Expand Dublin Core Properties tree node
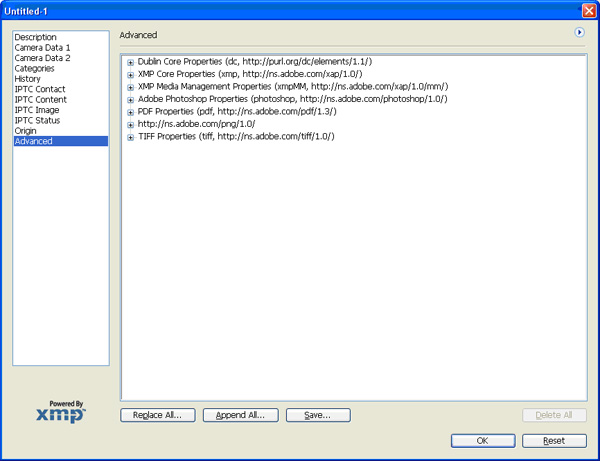Viewport: 600px width, 461px height. point(131,62)
